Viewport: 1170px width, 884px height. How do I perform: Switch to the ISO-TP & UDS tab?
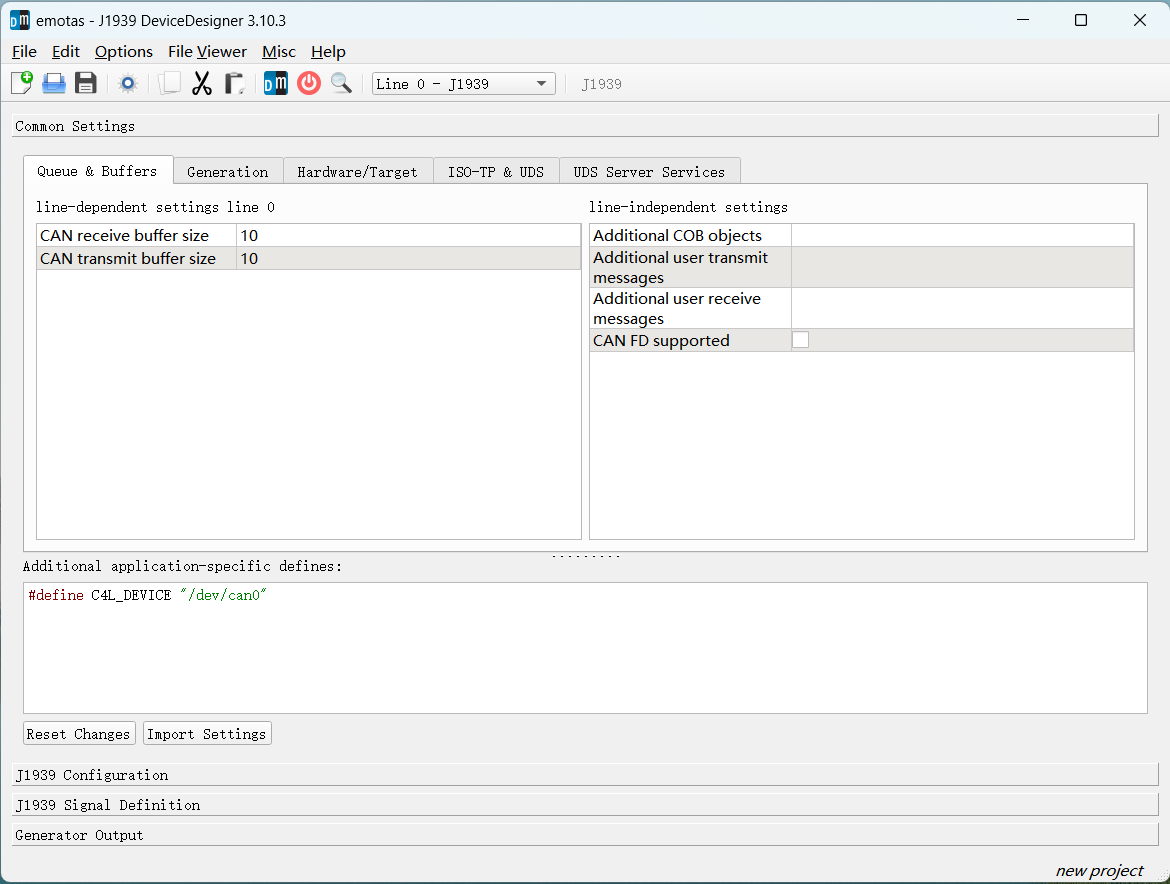tap(496, 172)
